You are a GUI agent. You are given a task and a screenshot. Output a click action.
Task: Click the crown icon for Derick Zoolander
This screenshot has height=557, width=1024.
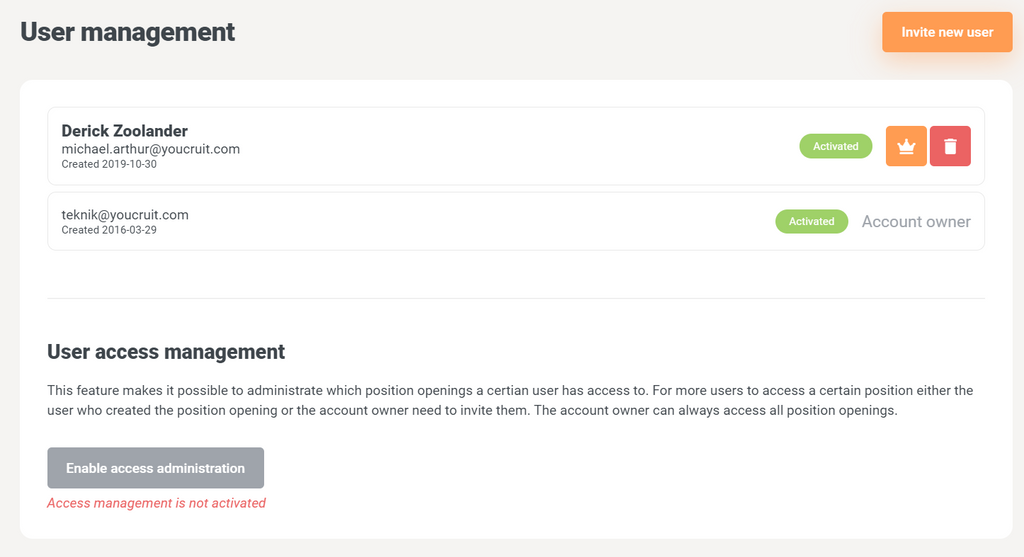click(x=906, y=146)
